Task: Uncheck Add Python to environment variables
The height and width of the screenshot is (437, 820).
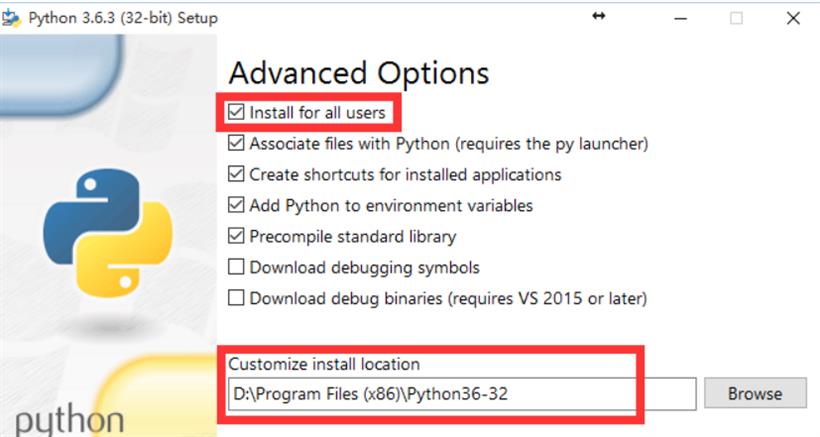Action: tap(236, 205)
